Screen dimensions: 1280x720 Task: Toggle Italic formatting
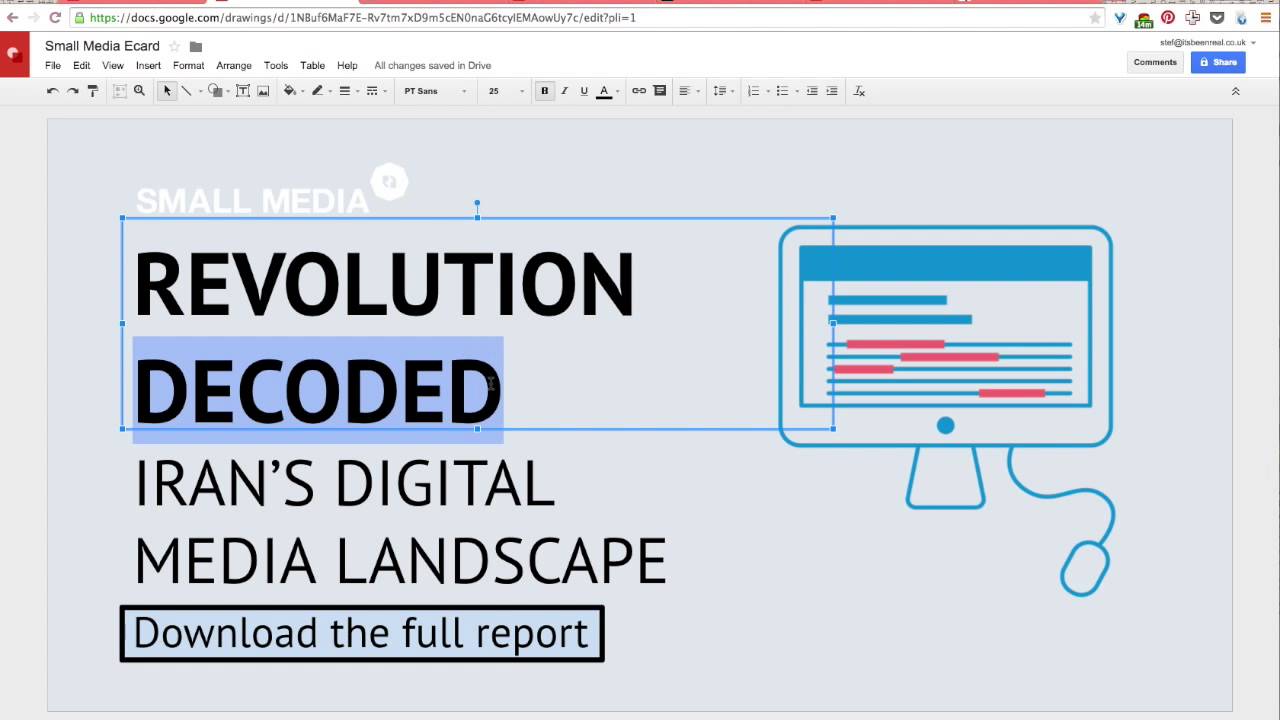point(564,91)
